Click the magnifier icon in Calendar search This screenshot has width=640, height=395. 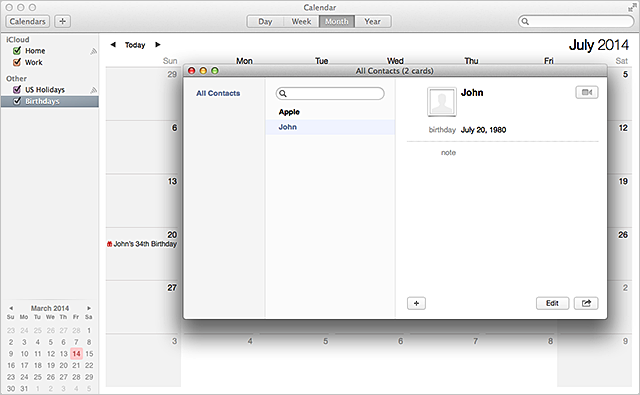coord(525,21)
